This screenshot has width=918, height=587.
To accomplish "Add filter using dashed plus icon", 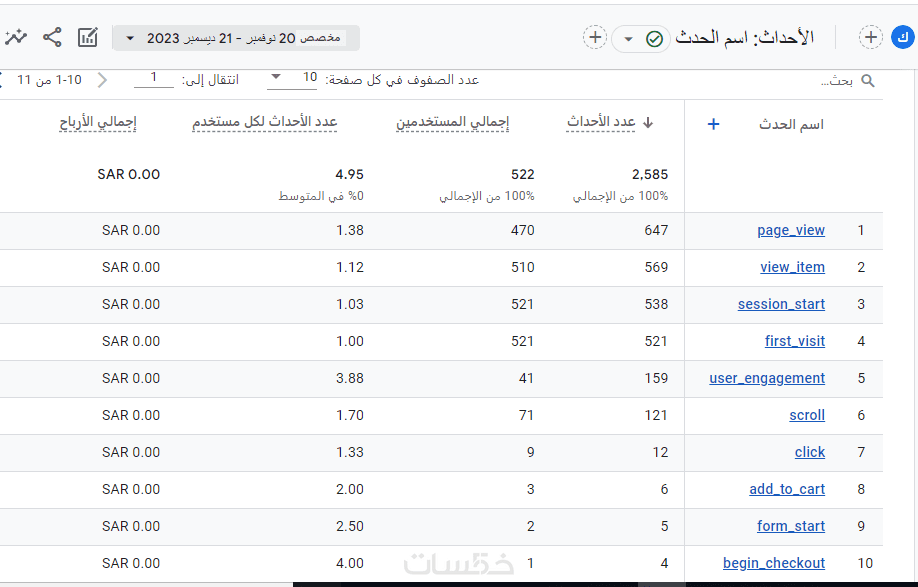I will tap(595, 37).
